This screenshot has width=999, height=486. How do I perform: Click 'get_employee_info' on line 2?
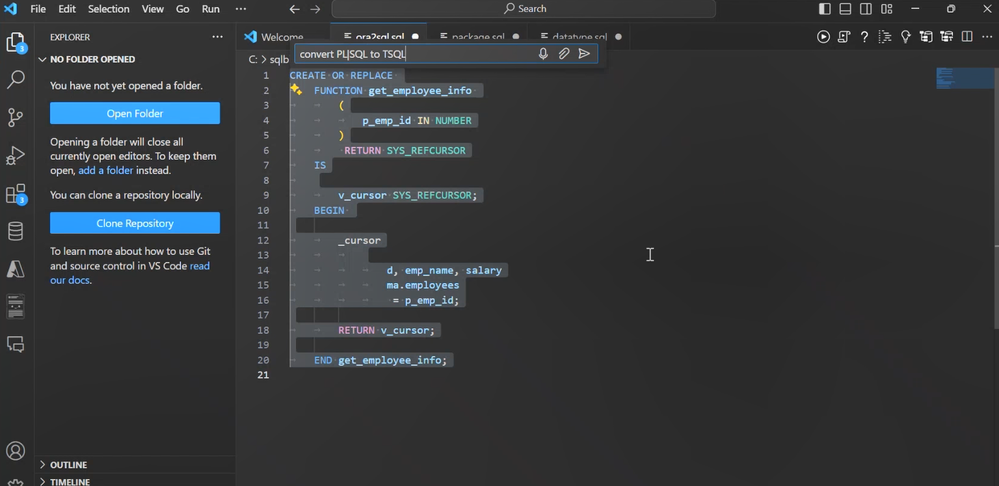tap(420, 90)
